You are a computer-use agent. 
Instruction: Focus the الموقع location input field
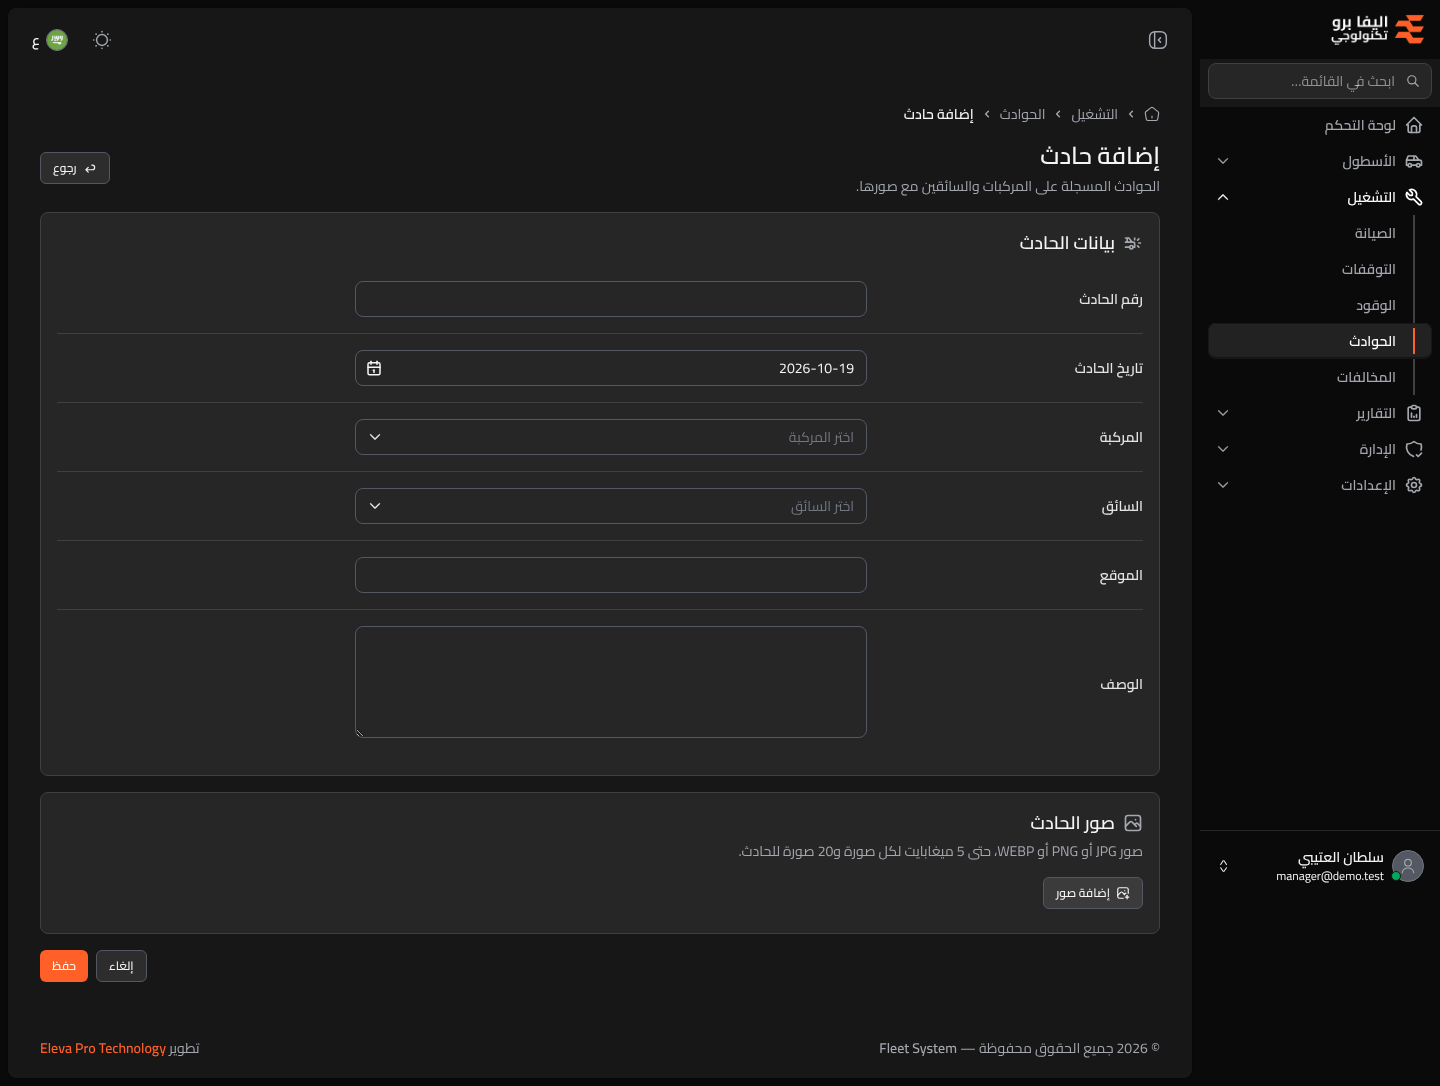[611, 575]
